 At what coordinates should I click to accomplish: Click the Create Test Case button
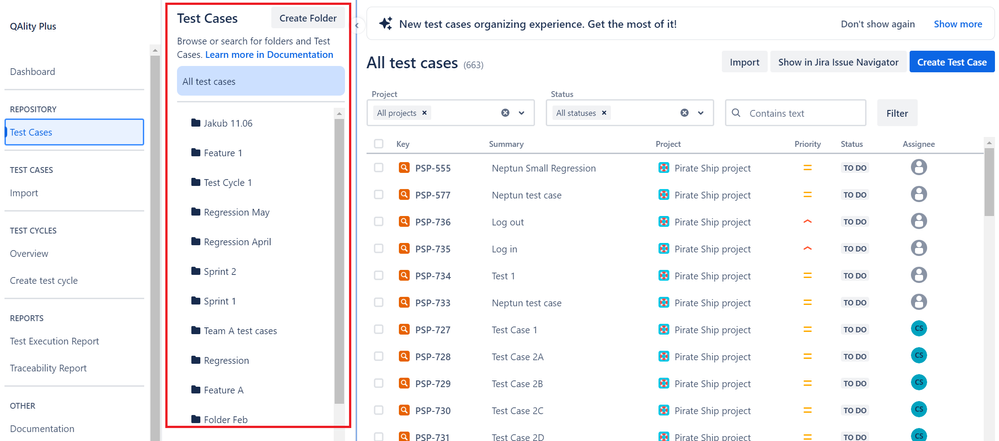(x=952, y=62)
